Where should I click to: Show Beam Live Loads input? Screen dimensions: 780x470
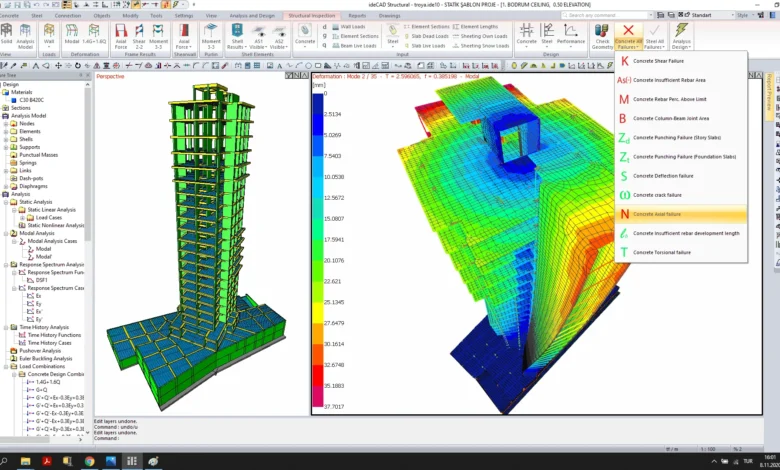click(354, 46)
